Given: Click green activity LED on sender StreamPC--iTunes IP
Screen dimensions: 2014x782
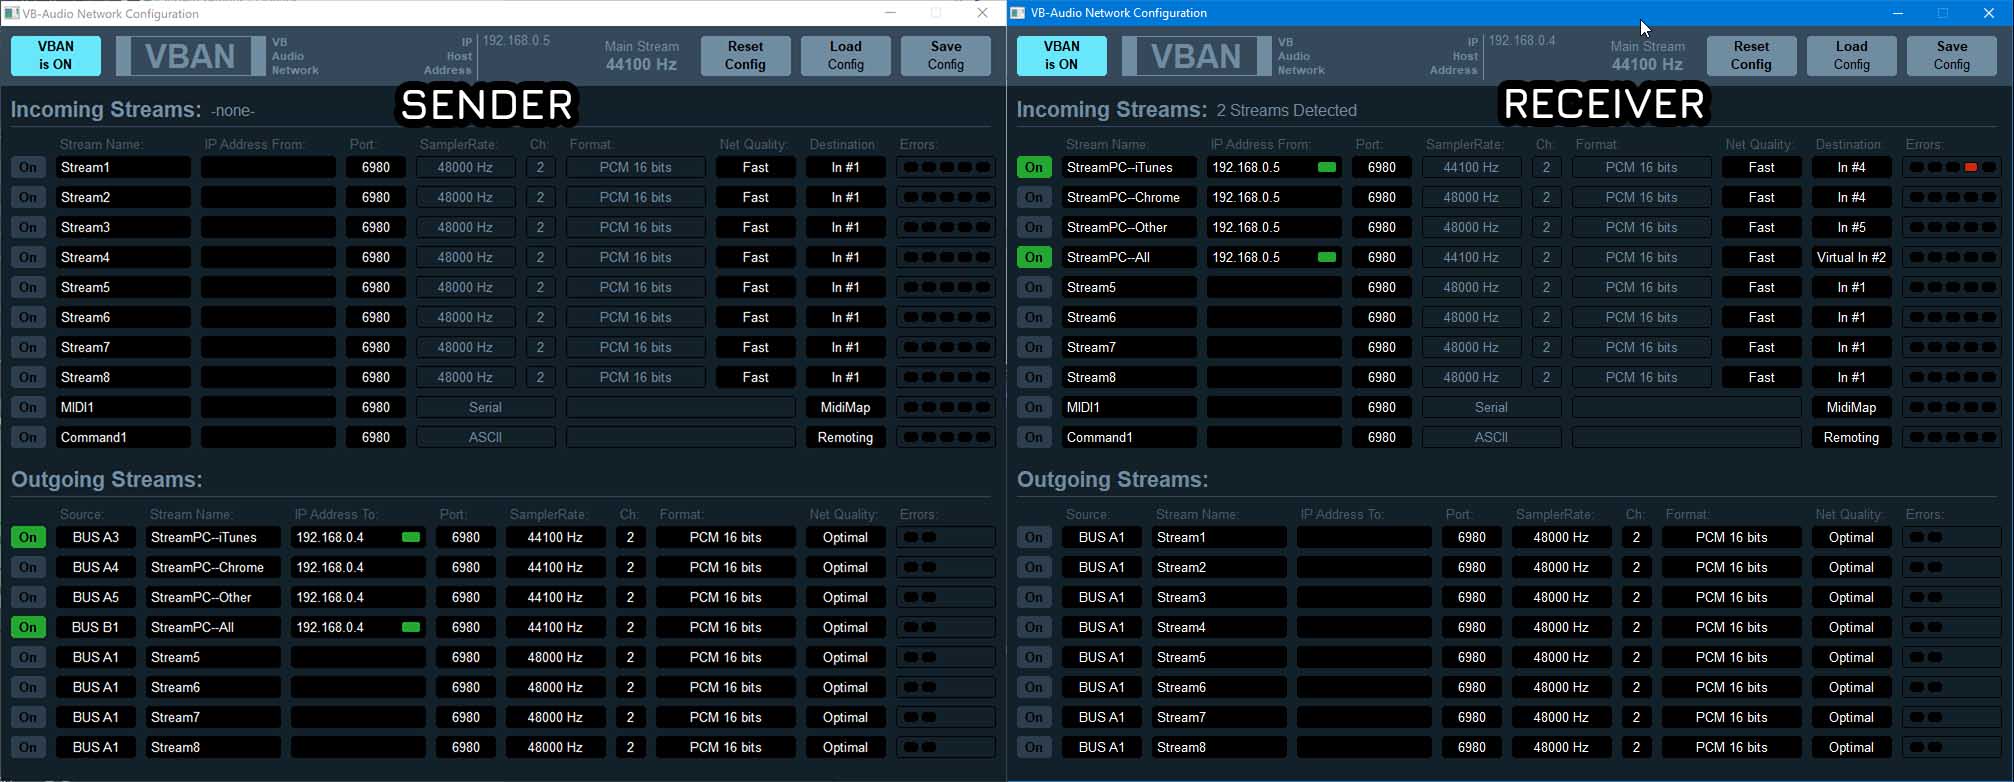Looking at the screenshot, I should pyautogui.click(x=411, y=537).
